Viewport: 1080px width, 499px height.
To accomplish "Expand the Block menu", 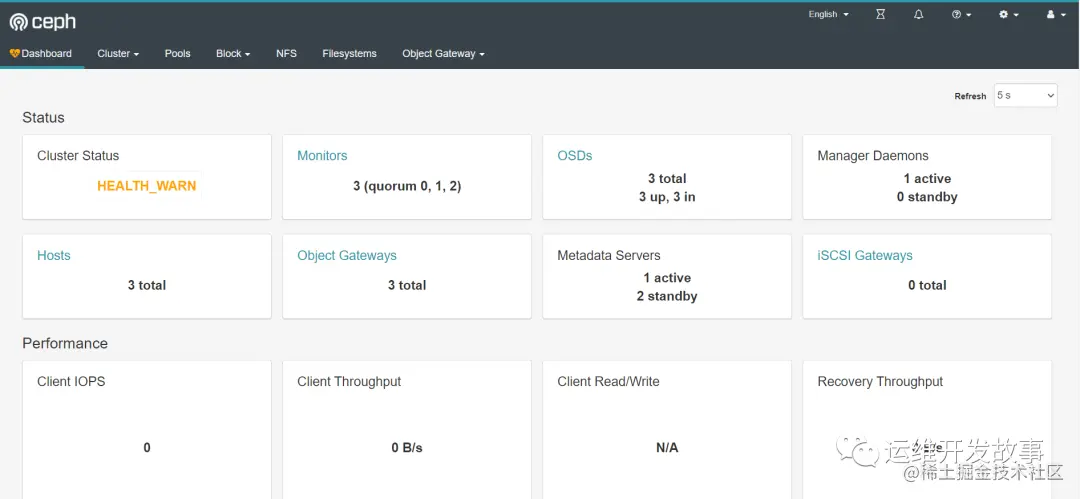I will click(x=233, y=53).
